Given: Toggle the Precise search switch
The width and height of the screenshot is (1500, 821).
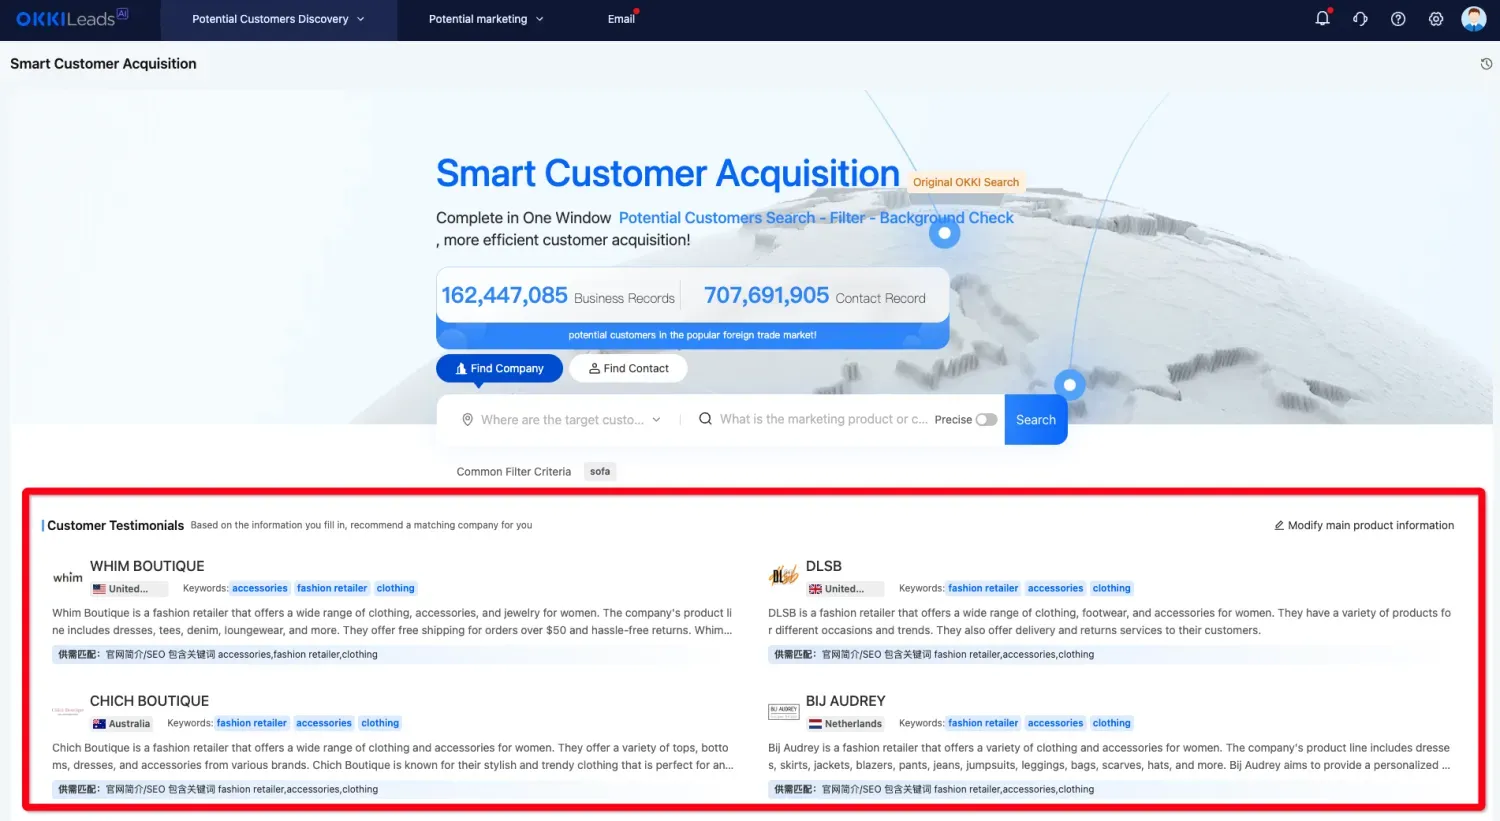Looking at the screenshot, I should (986, 420).
